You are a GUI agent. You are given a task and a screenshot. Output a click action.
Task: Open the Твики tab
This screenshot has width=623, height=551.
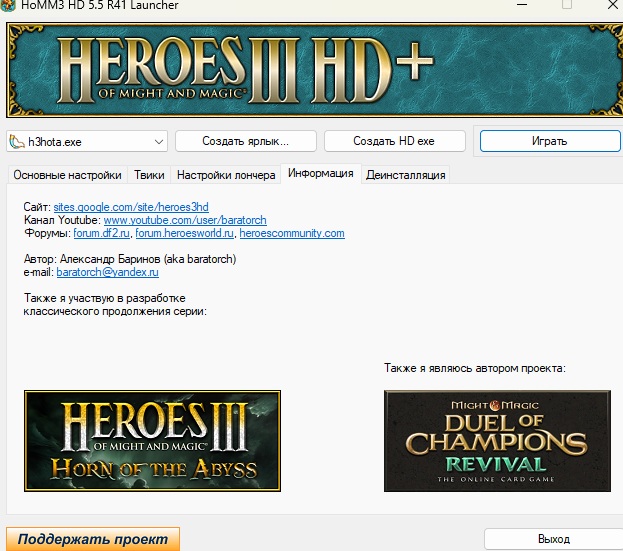[x=149, y=175]
